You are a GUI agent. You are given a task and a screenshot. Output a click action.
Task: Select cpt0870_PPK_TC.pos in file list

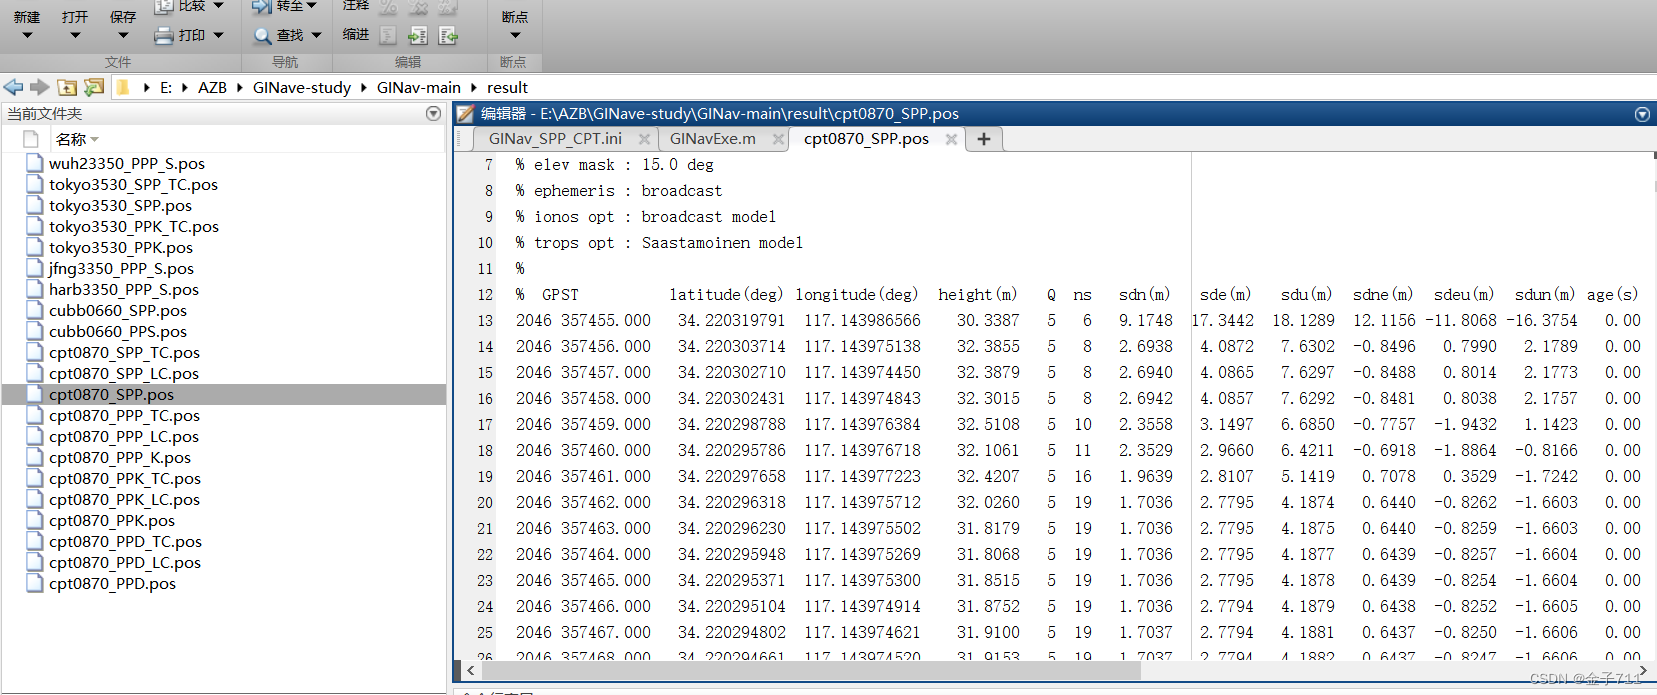(x=125, y=478)
